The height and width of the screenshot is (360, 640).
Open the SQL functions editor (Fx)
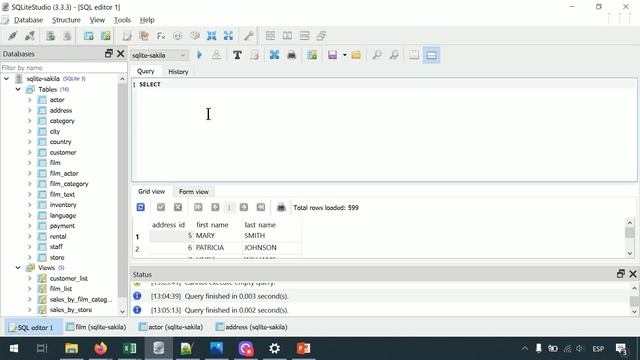click(161, 36)
